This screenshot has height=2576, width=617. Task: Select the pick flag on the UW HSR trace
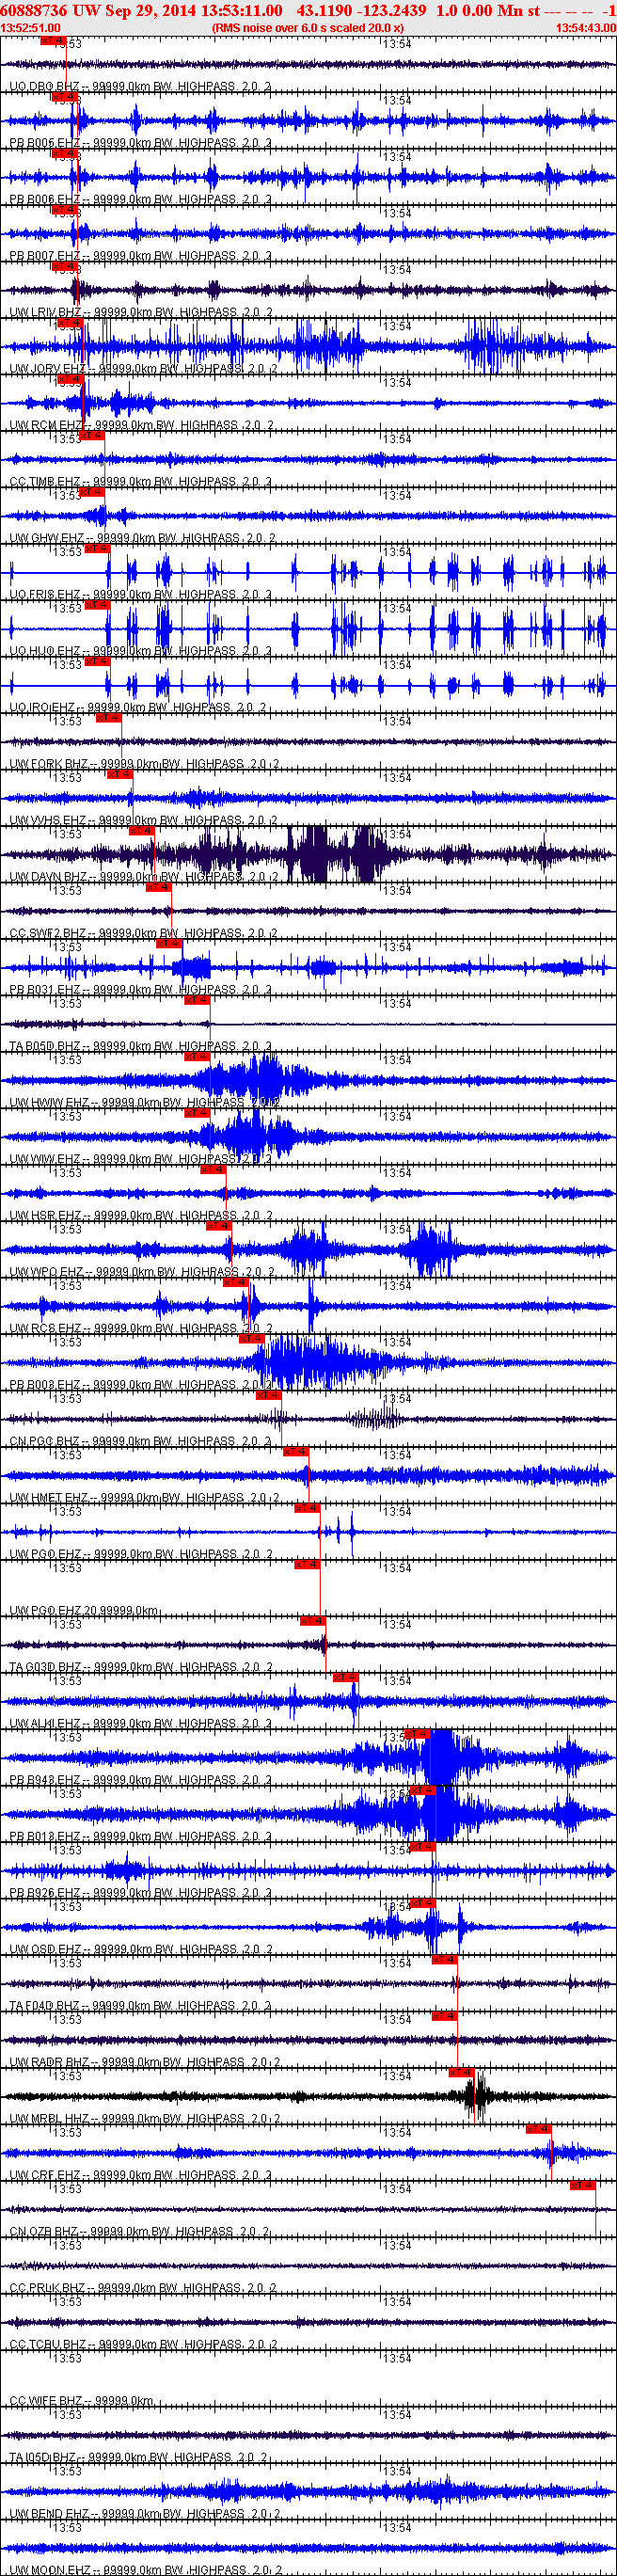[213, 1170]
